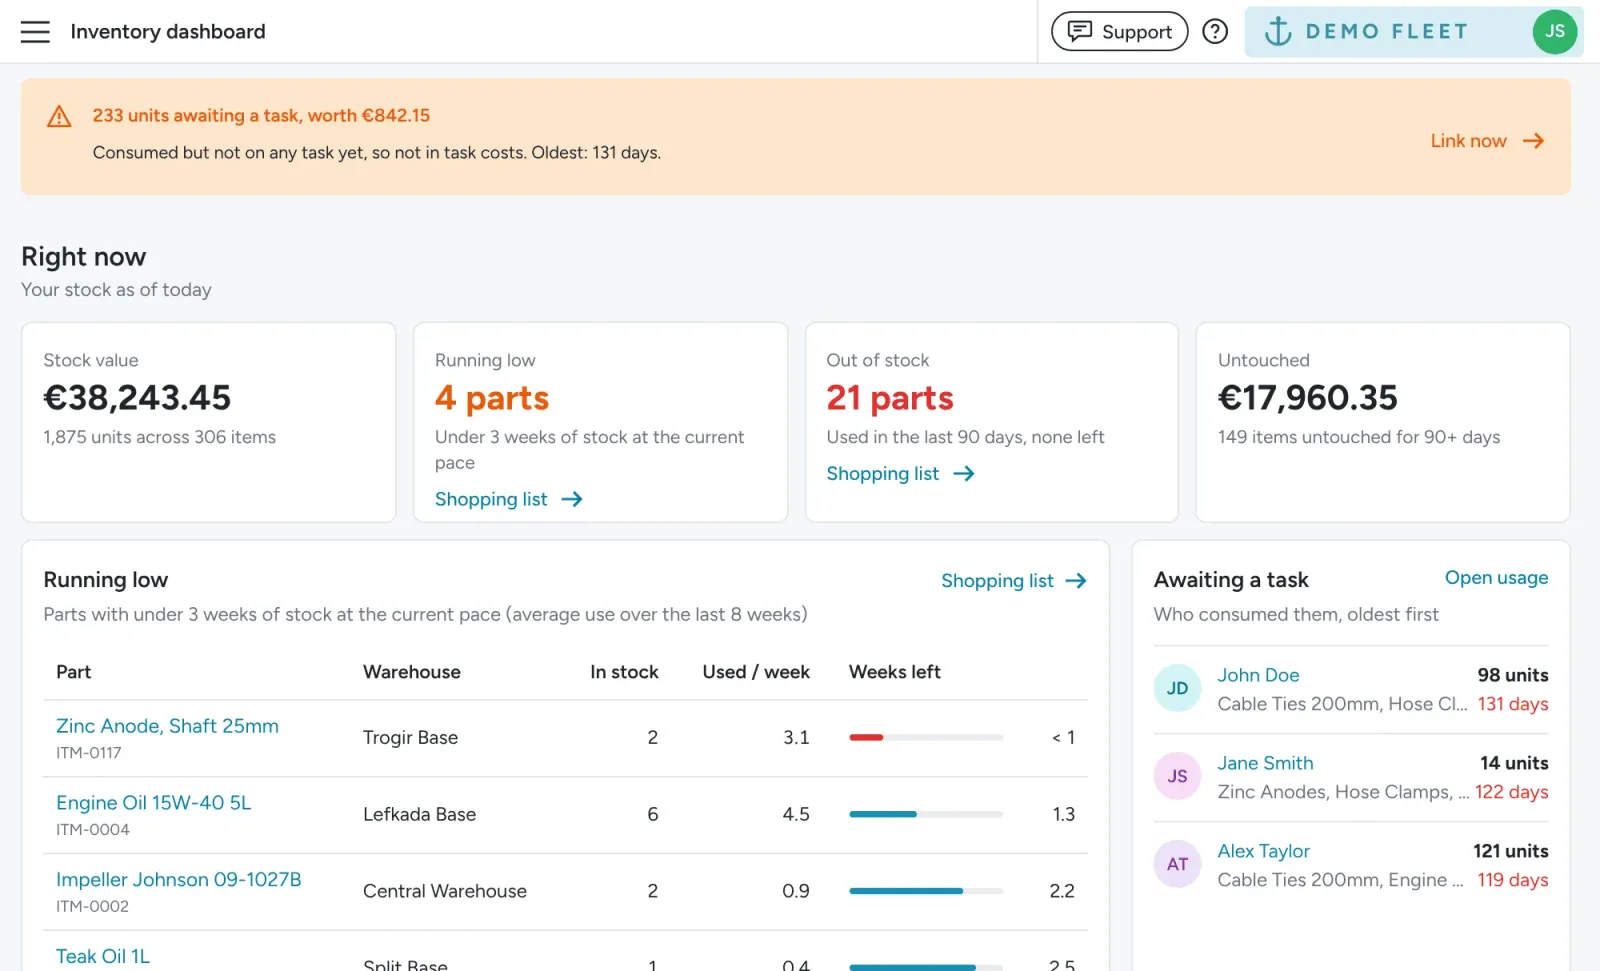Click the Inventory dashboard page title
This screenshot has width=1600, height=971.
coord(168,32)
